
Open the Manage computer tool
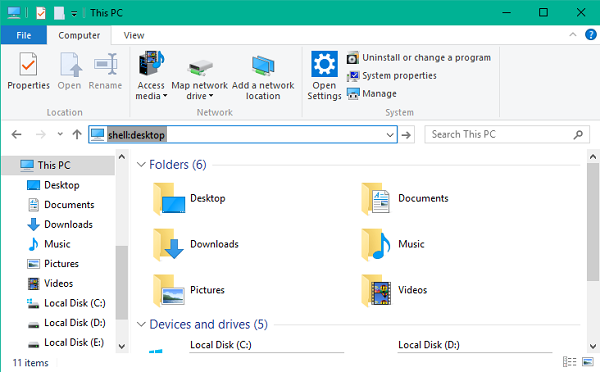[372, 94]
